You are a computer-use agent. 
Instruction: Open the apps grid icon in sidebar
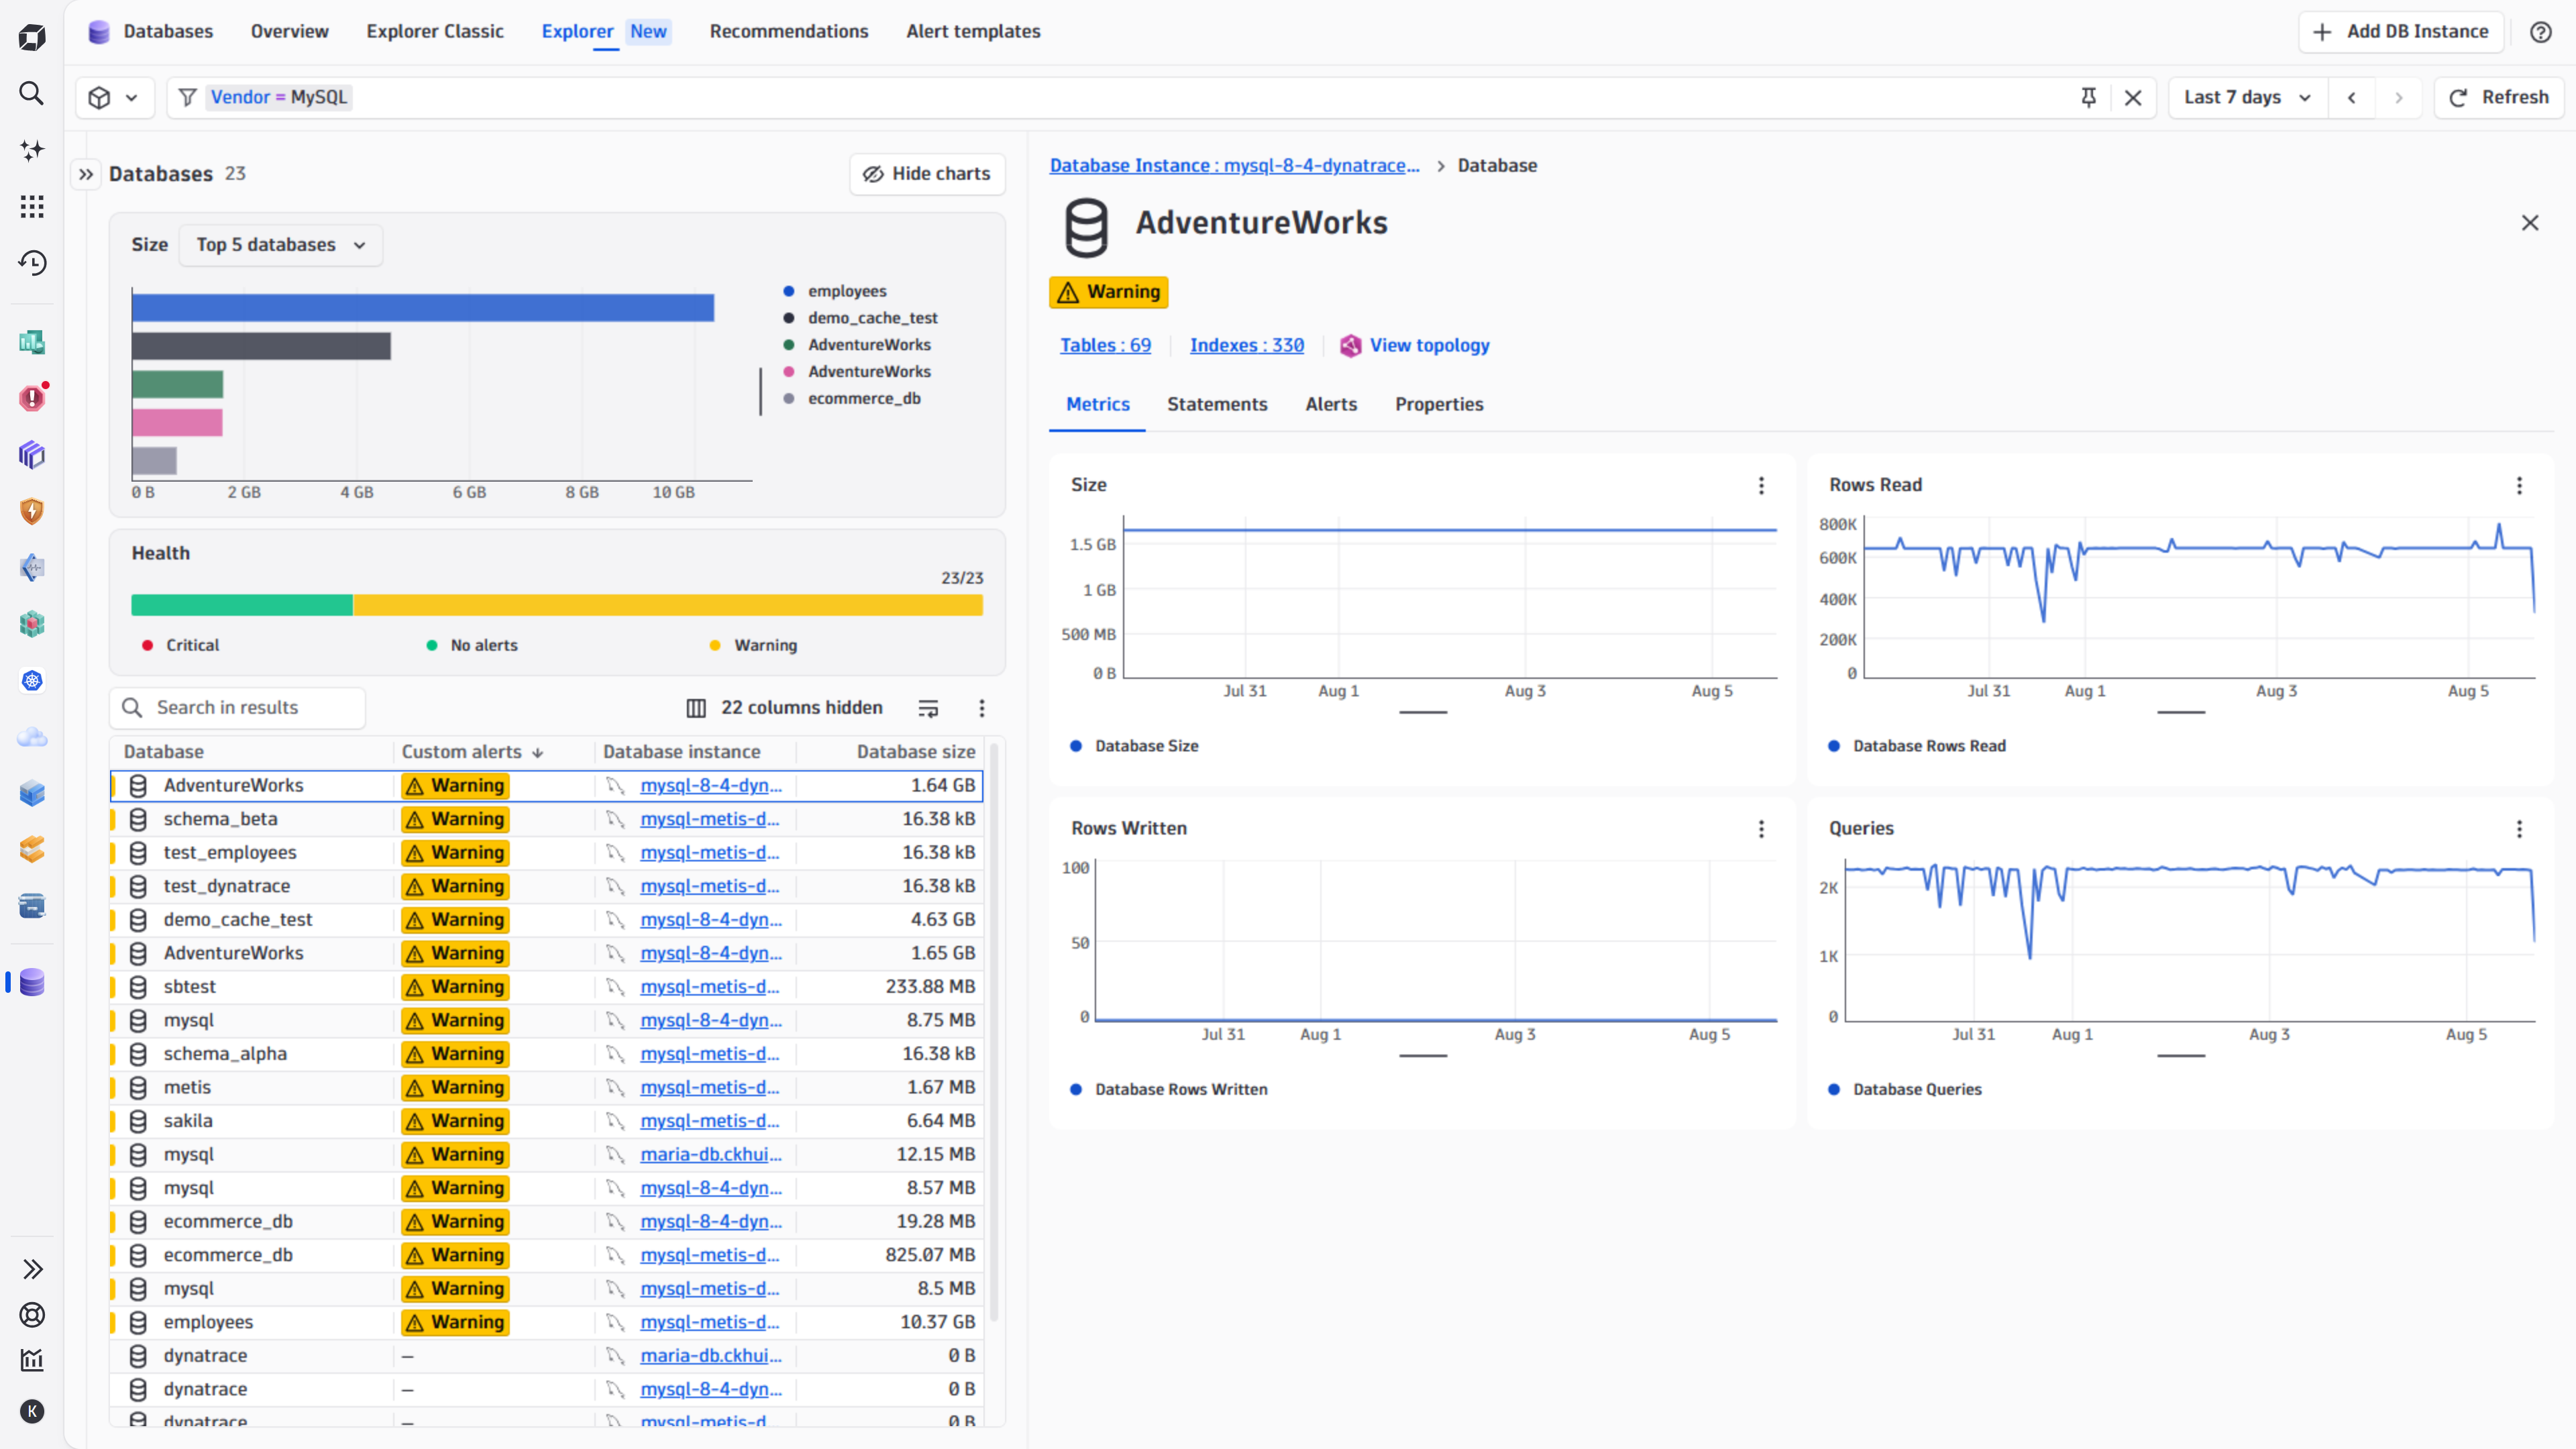(x=32, y=206)
